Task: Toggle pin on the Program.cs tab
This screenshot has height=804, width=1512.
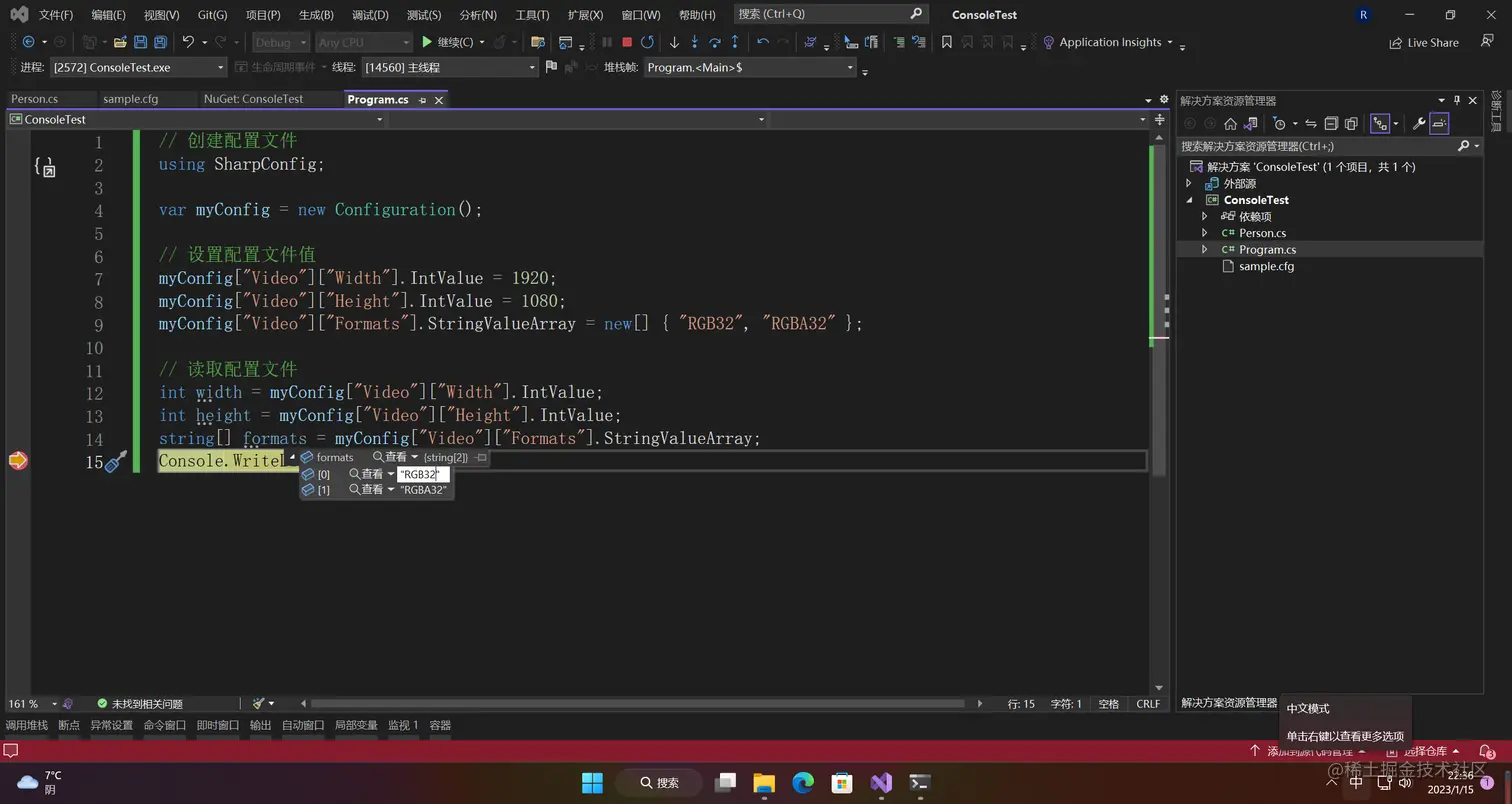Action: point(422,100)
